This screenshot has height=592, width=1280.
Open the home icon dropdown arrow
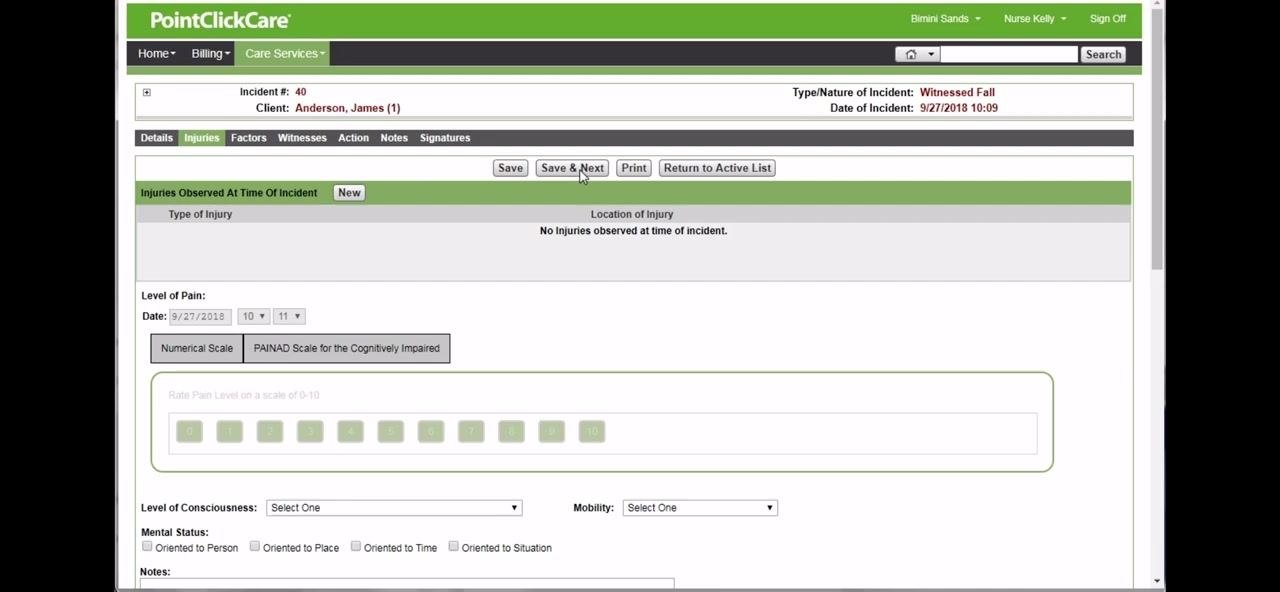pos(931,55)
